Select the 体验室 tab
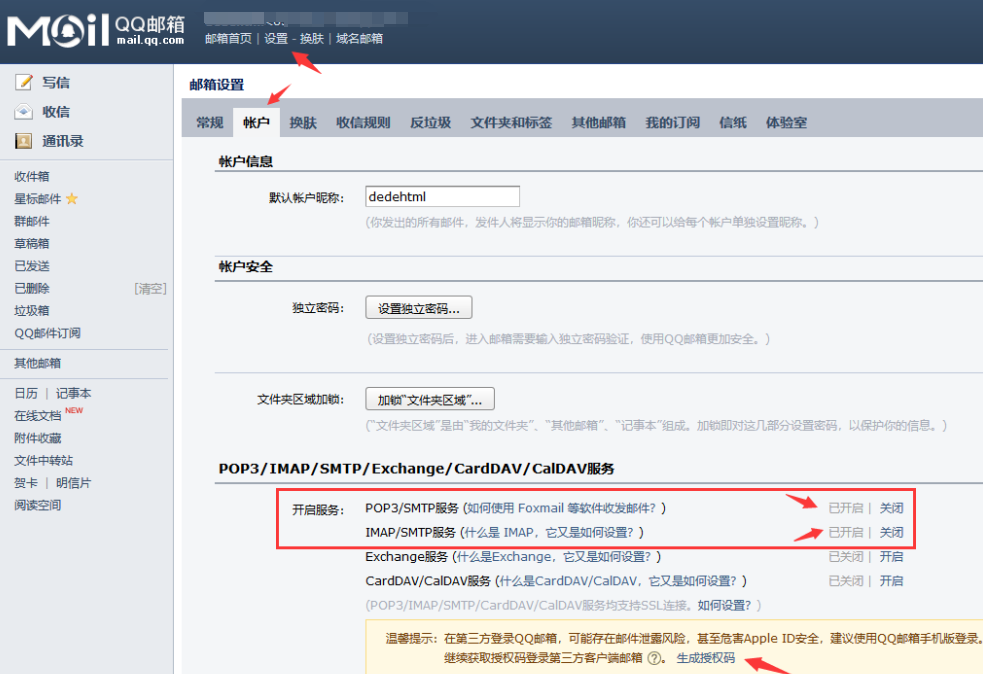This screenshot has height=674, width=983. (x=786, y=122)
